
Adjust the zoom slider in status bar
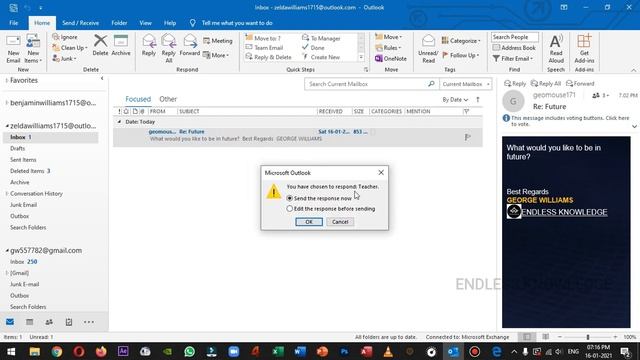coord(588,337)
